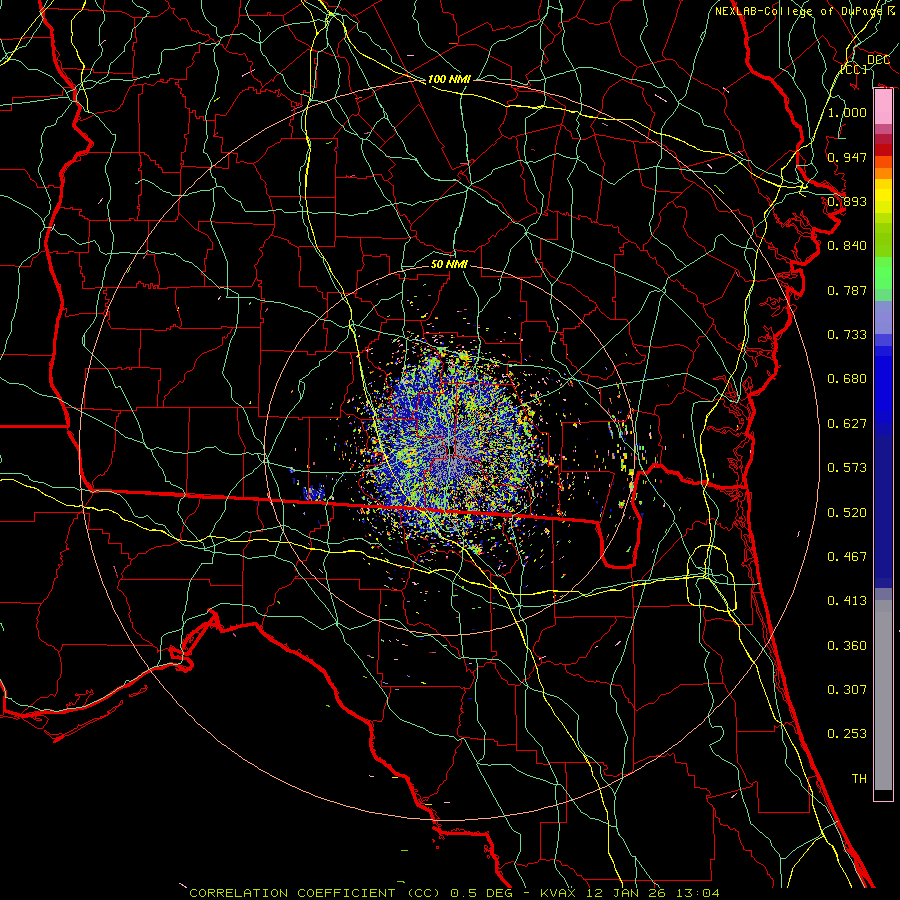Viewport: 900px width, 900px height.
Task: Click the 0.893 legend value
Action: (847, 201)
